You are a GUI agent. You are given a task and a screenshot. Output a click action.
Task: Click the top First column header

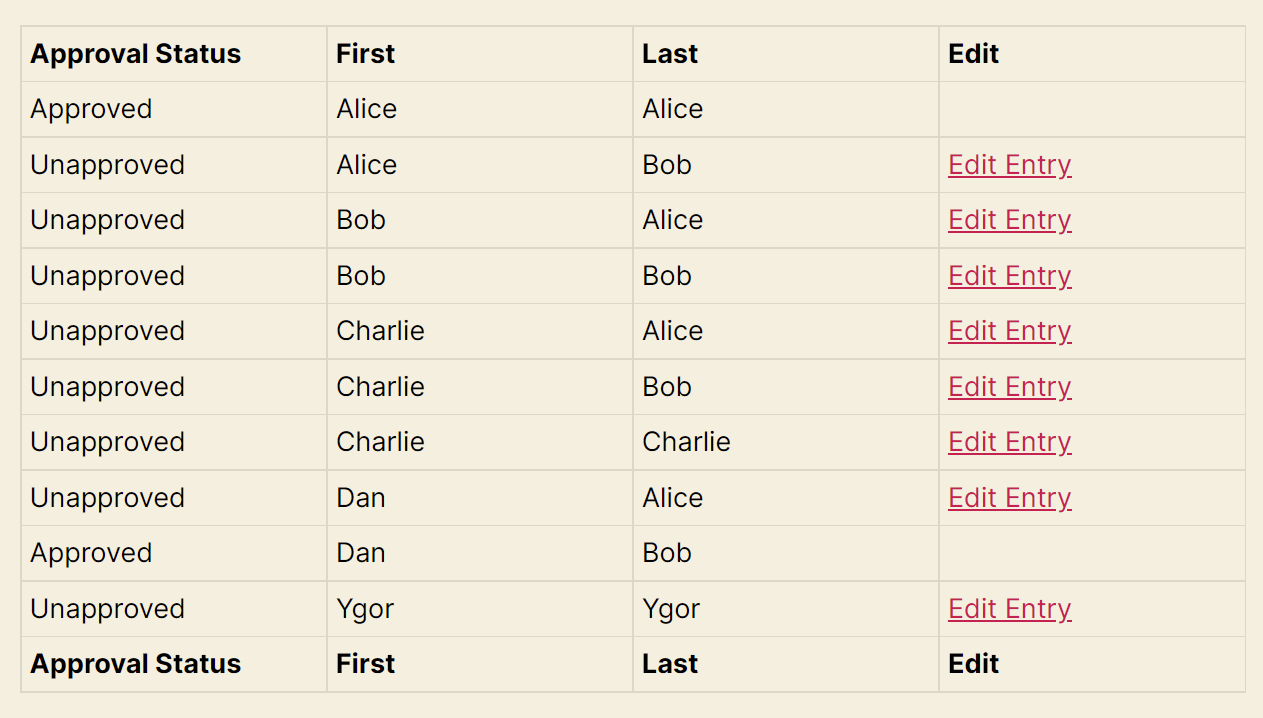pyautogui.click(x=365, y=54)
